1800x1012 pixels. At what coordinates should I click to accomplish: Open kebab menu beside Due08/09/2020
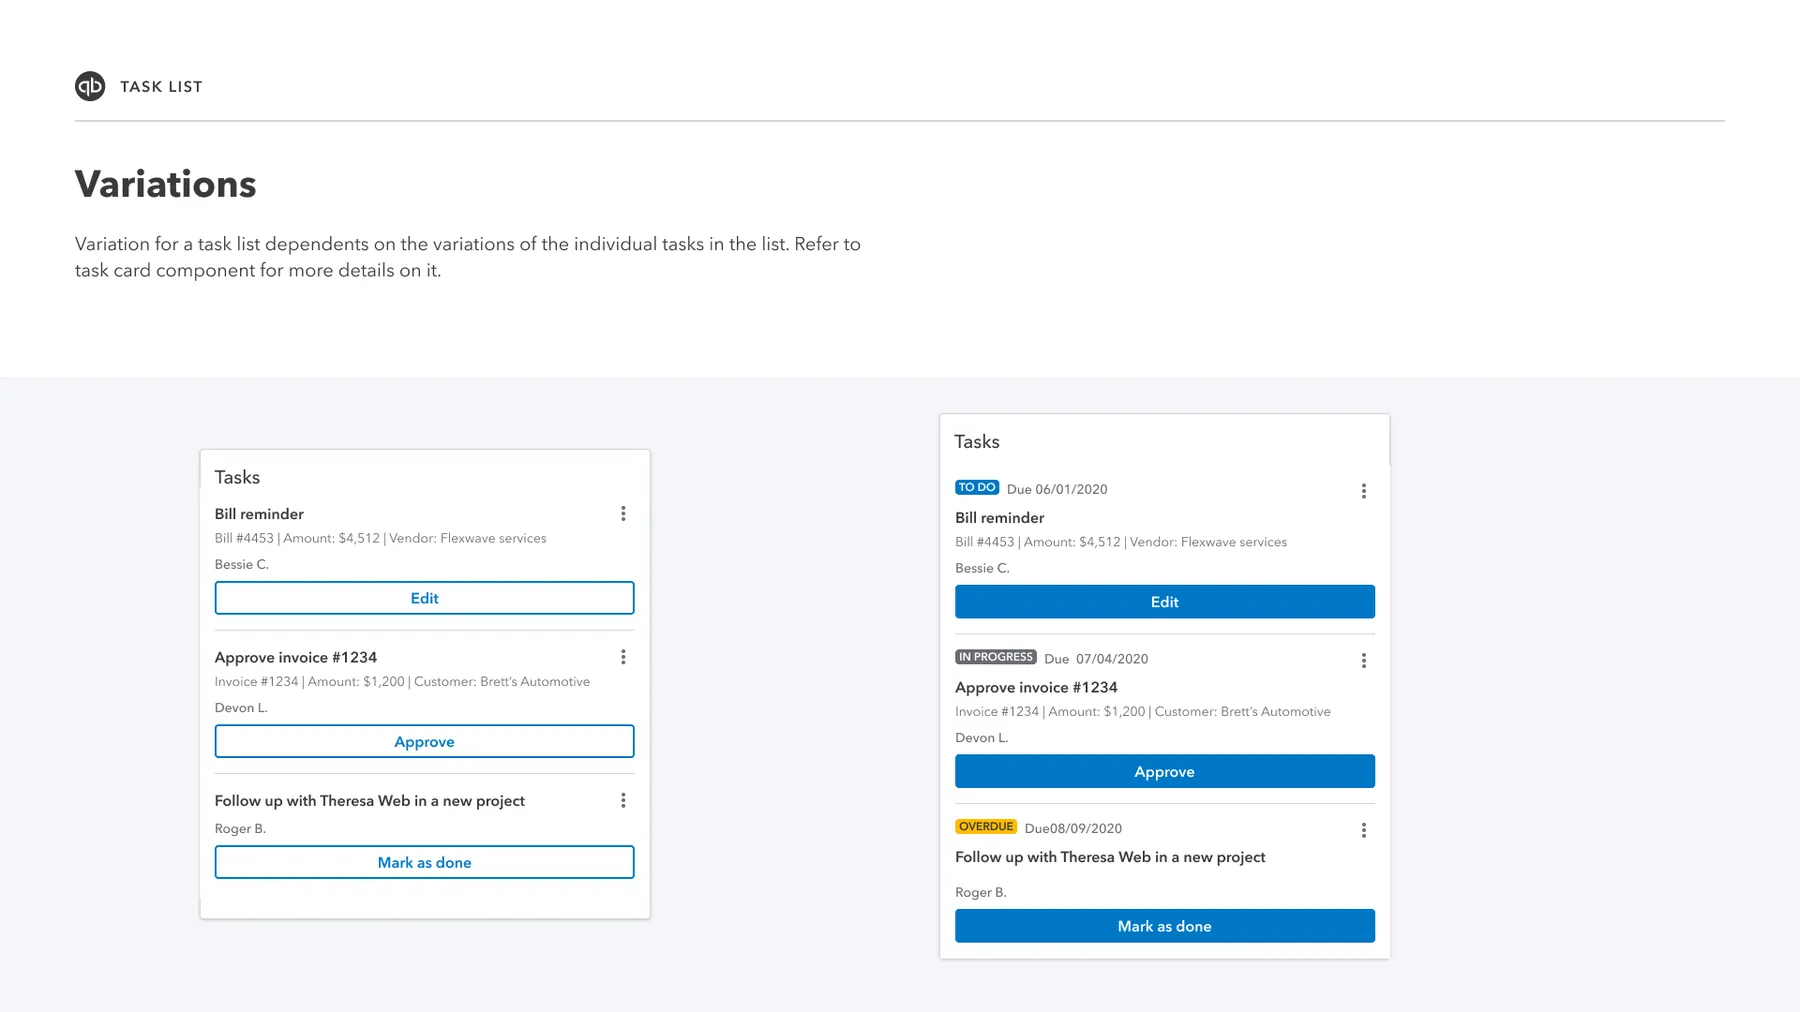1363,831
